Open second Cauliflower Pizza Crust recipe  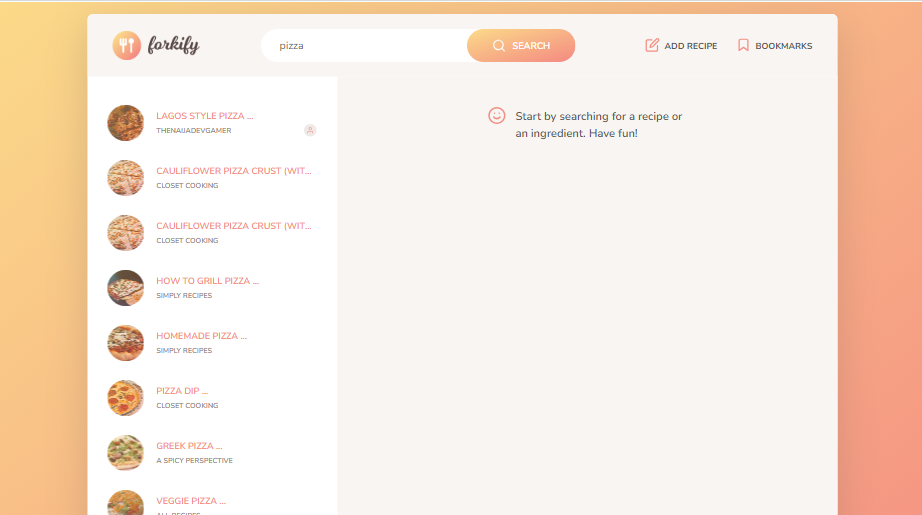[212, 233]
